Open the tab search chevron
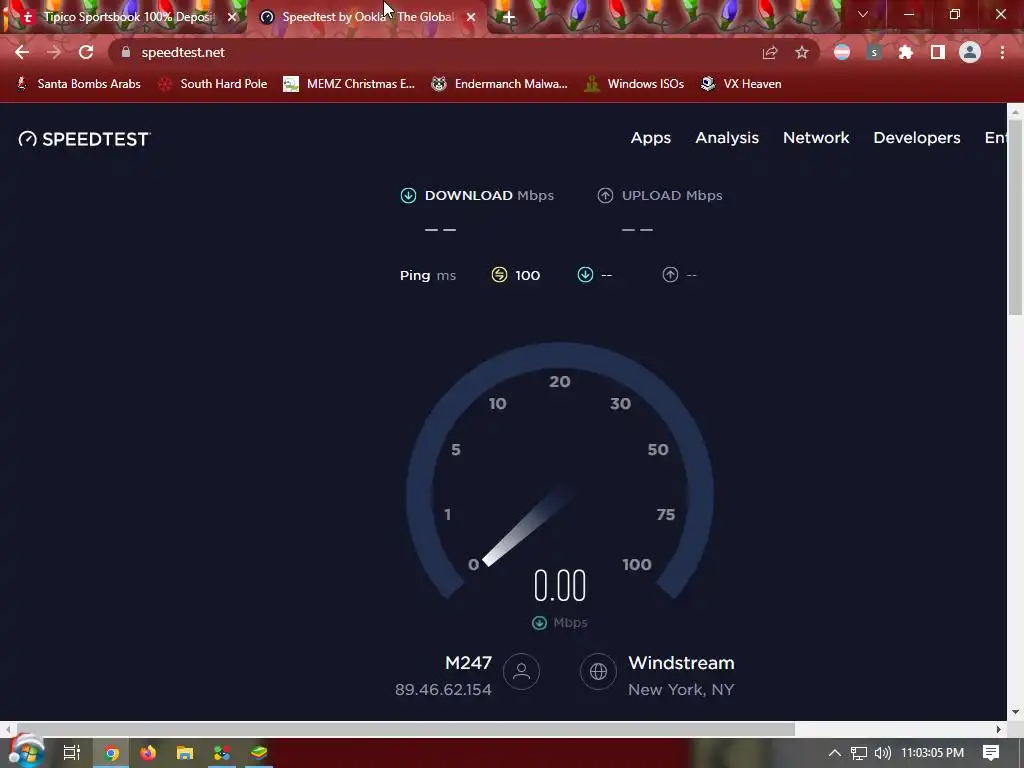Image resolution: width=1024 pixels, height=768 pixels. click(x=863, y=14)
